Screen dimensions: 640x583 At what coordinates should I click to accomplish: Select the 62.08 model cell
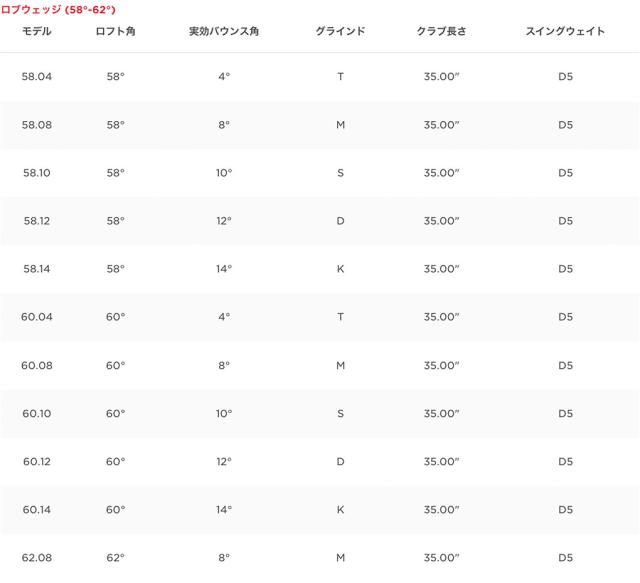click(x=36, y=557)
